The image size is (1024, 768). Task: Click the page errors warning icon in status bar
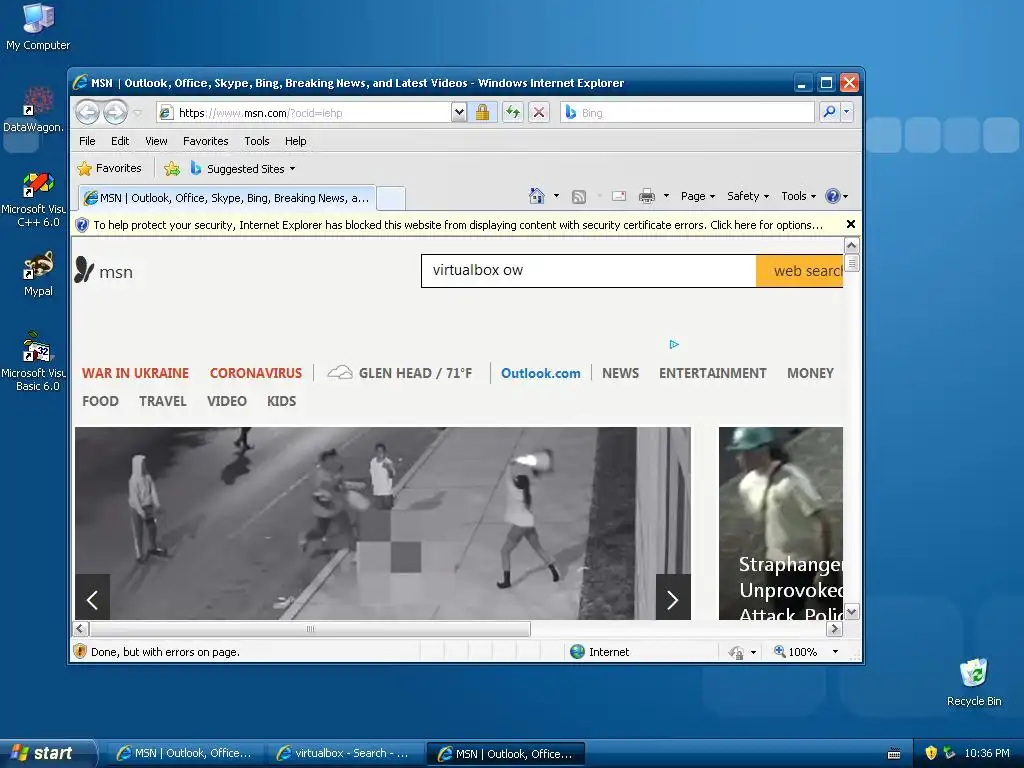80,651
